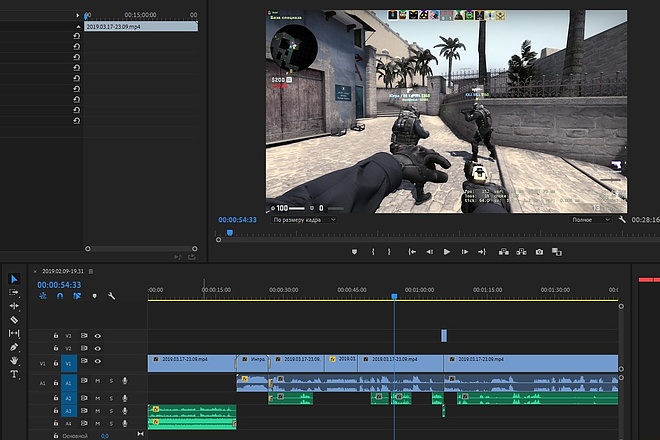Close the 2019.02.09-19.31 sequence tab
This screenshot has height=440, width=660.
35,272
